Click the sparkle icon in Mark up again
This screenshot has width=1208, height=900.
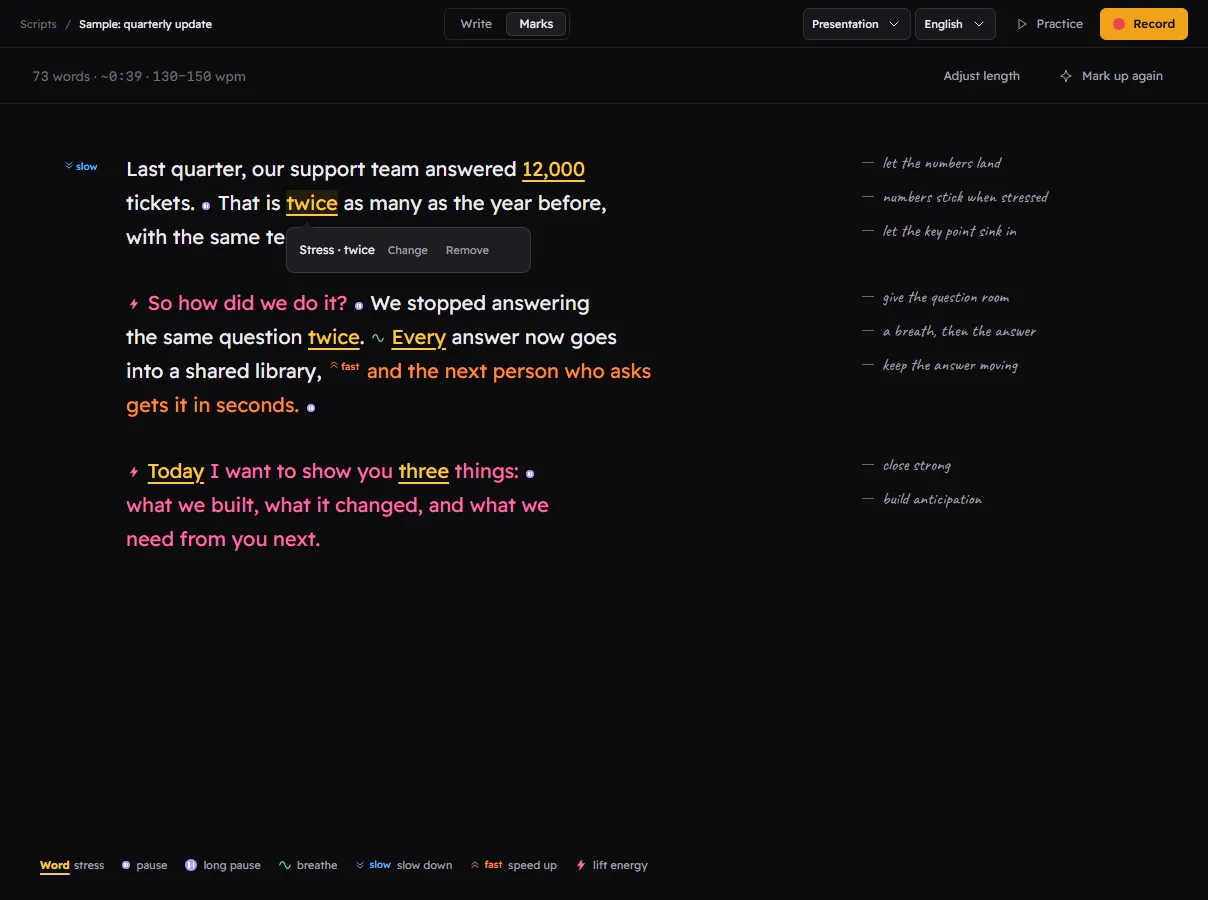point(1066,76)
